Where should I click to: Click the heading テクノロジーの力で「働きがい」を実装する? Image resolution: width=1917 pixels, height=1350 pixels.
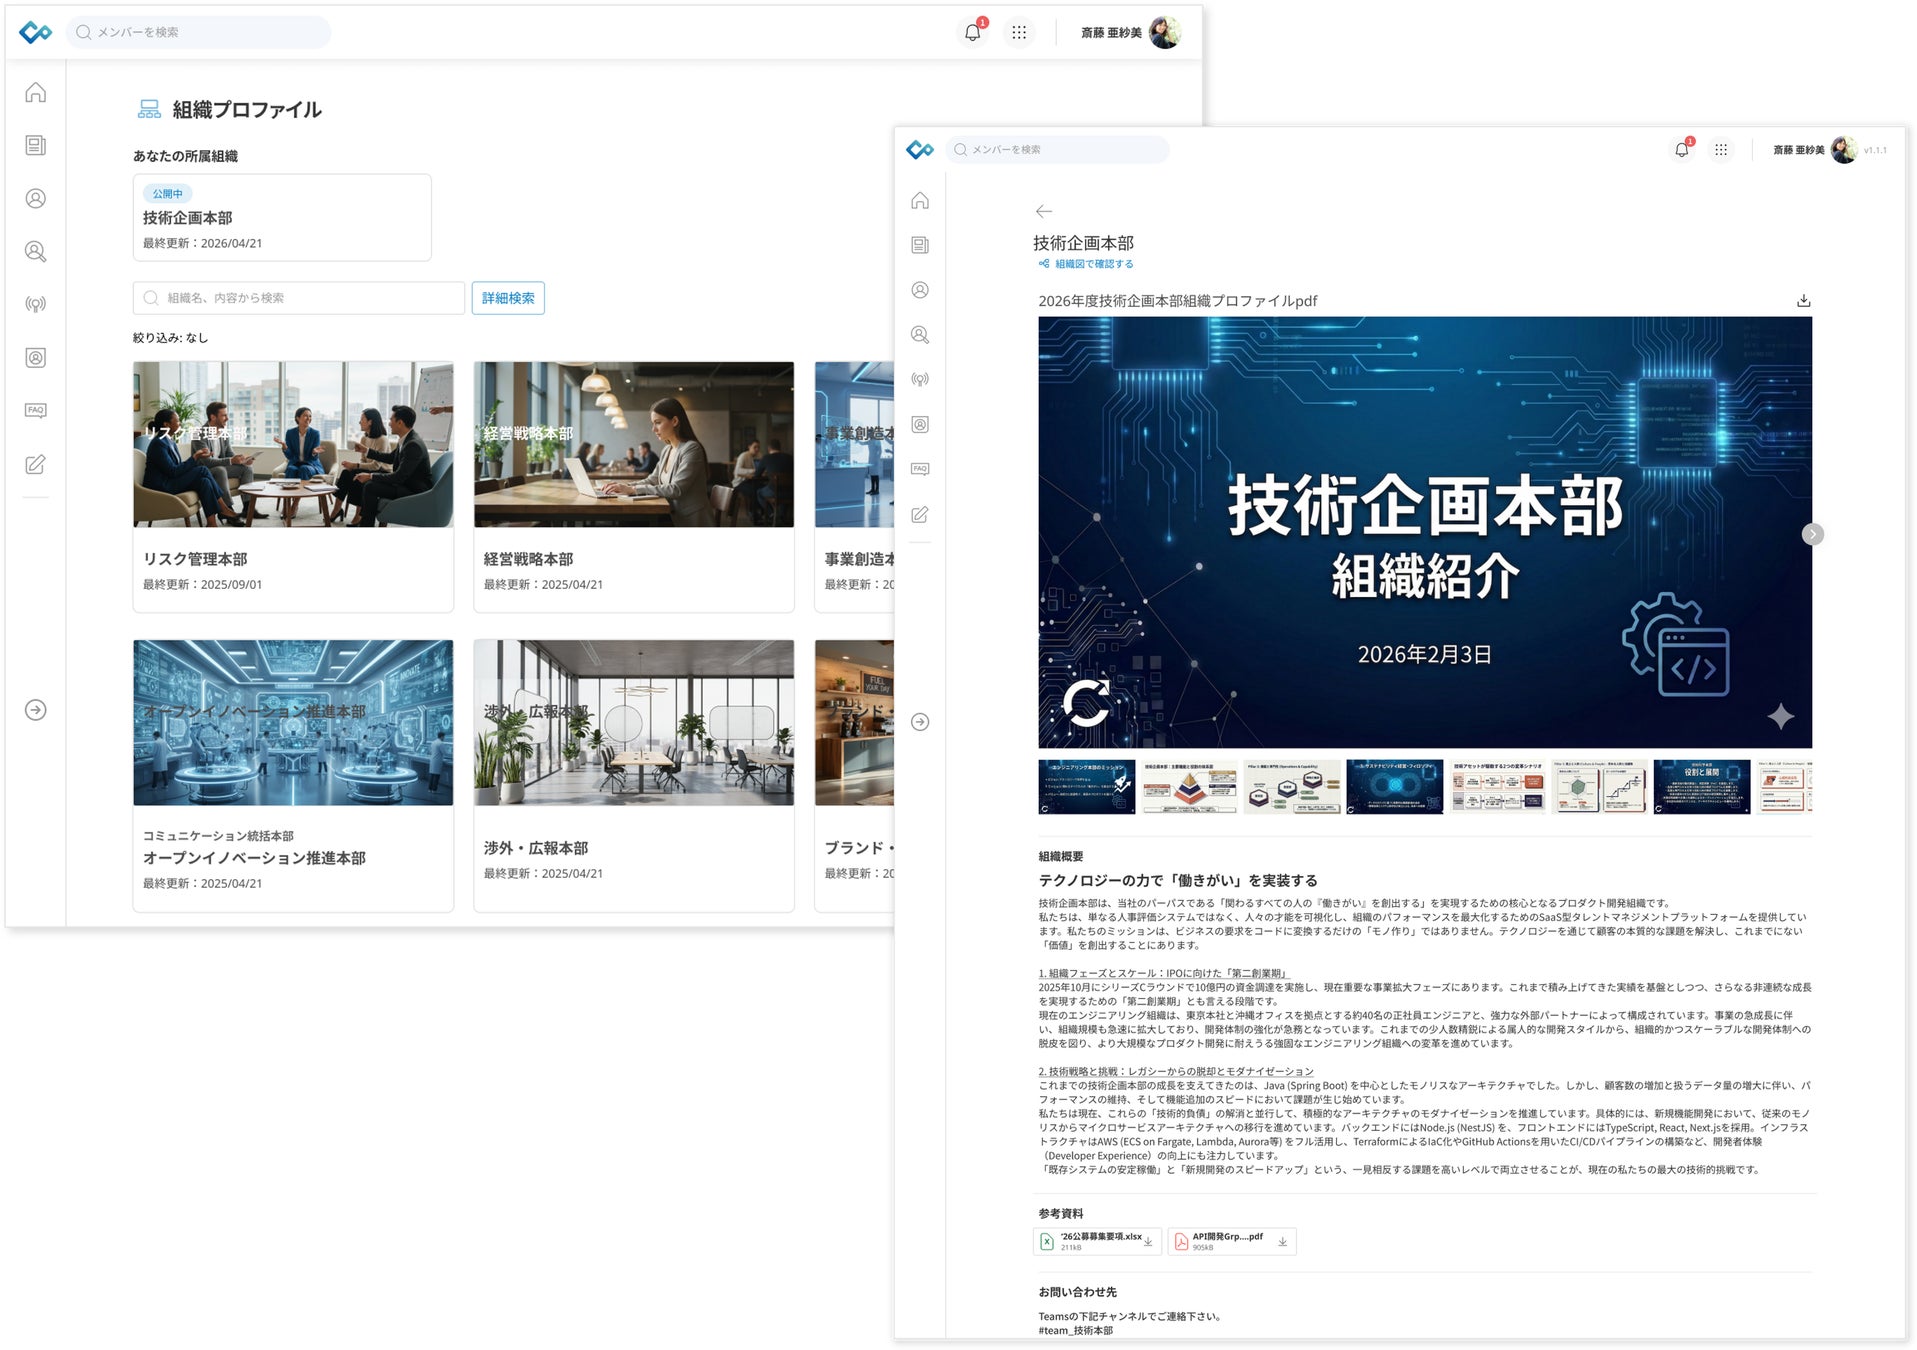1178,881
